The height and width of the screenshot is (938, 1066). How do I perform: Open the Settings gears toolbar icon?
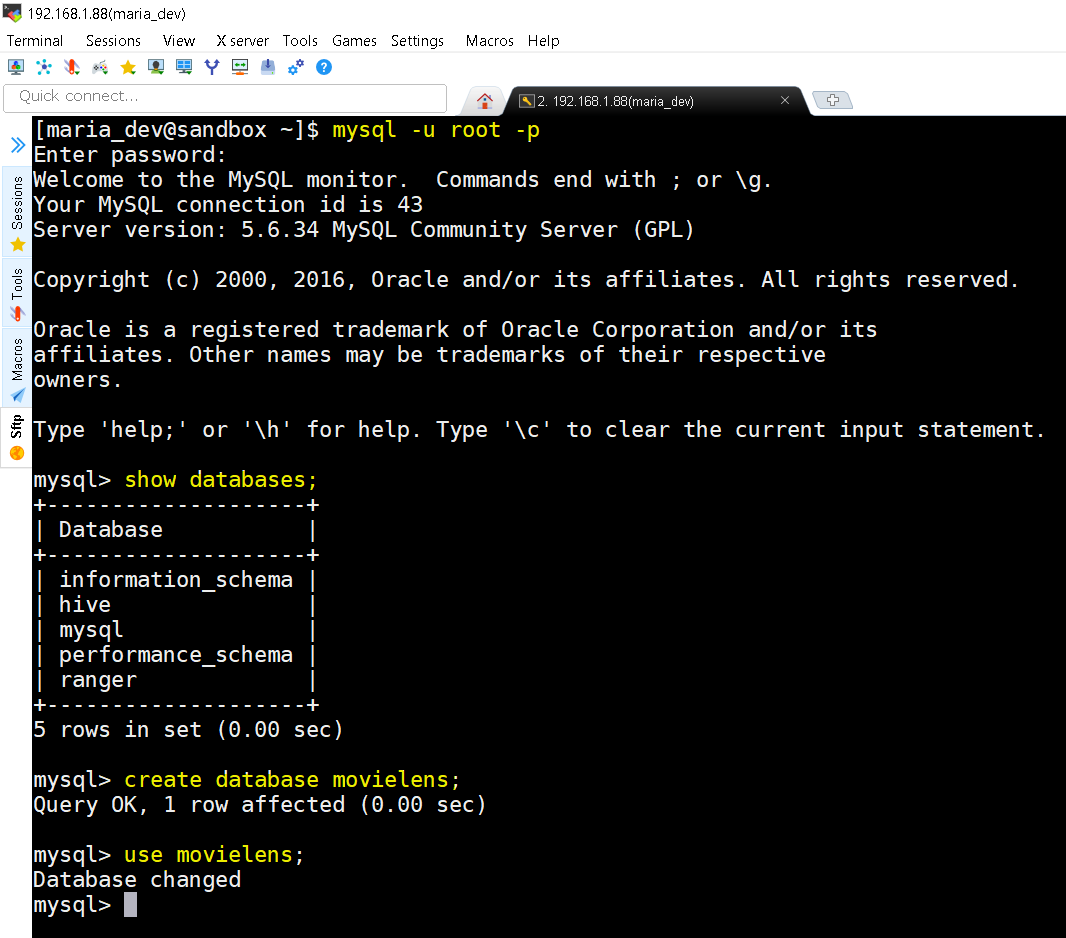tap(296, 67)
